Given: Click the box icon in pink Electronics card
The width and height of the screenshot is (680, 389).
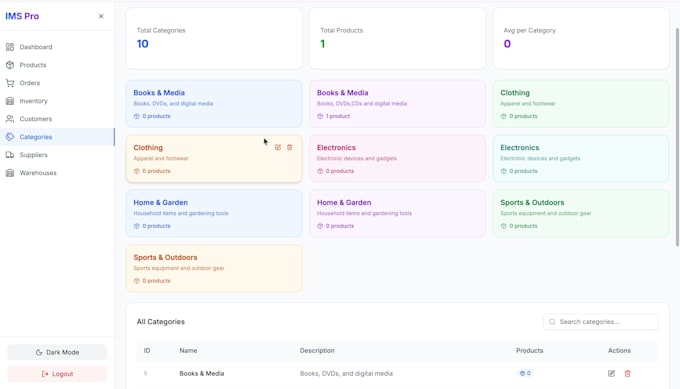Looking at the screenshot, I should 320,171.
